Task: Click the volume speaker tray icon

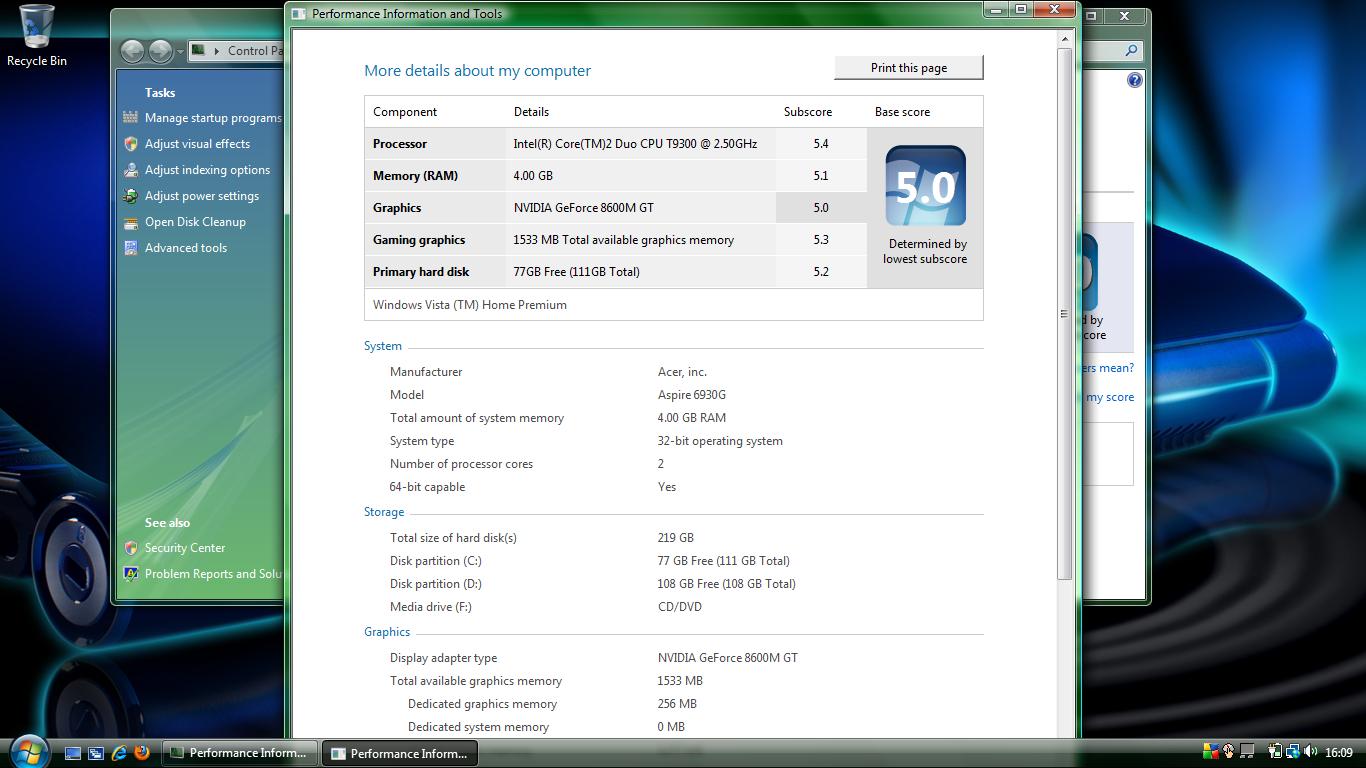Action: (x=1310, y=751)
